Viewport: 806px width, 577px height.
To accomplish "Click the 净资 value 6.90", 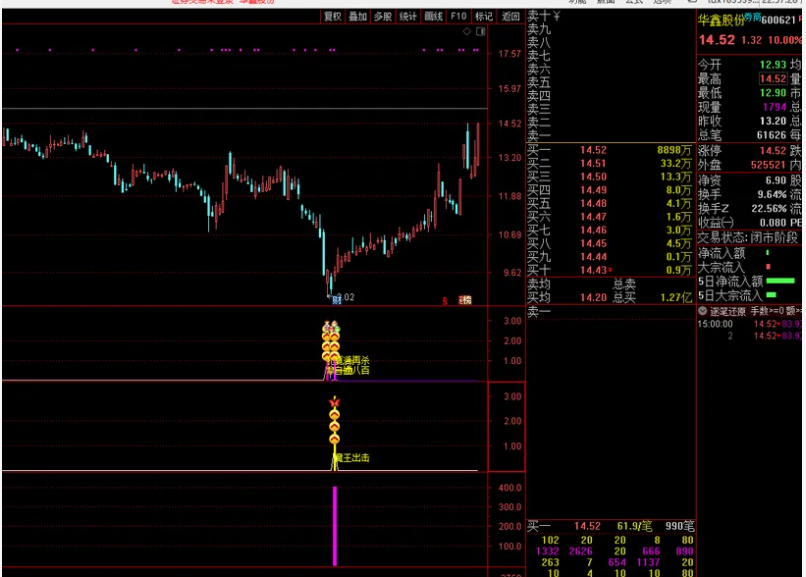I will pos(776,180).
